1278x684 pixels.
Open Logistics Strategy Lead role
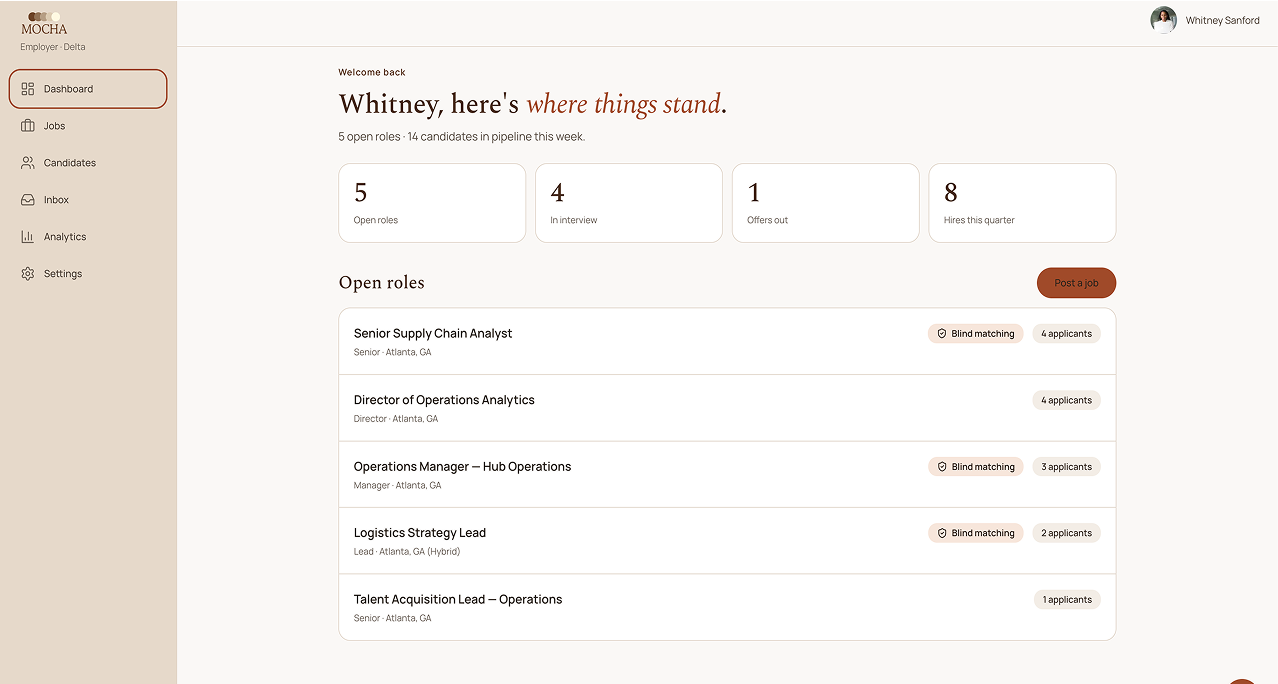[727, 541]
